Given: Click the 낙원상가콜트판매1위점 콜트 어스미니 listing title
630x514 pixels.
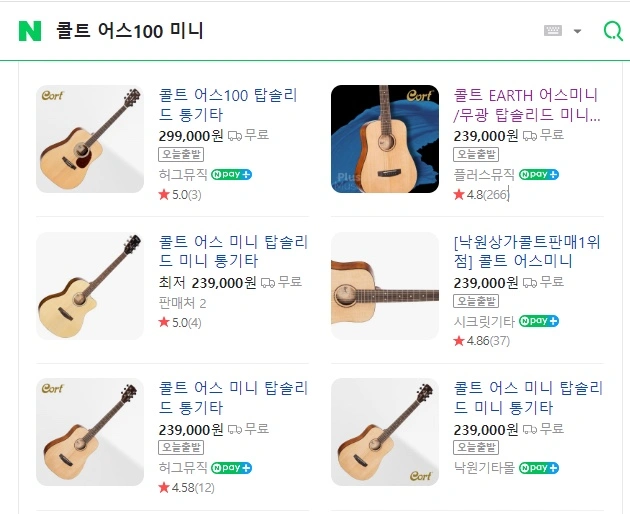Looking at the screenshot, I should (527, 252).
